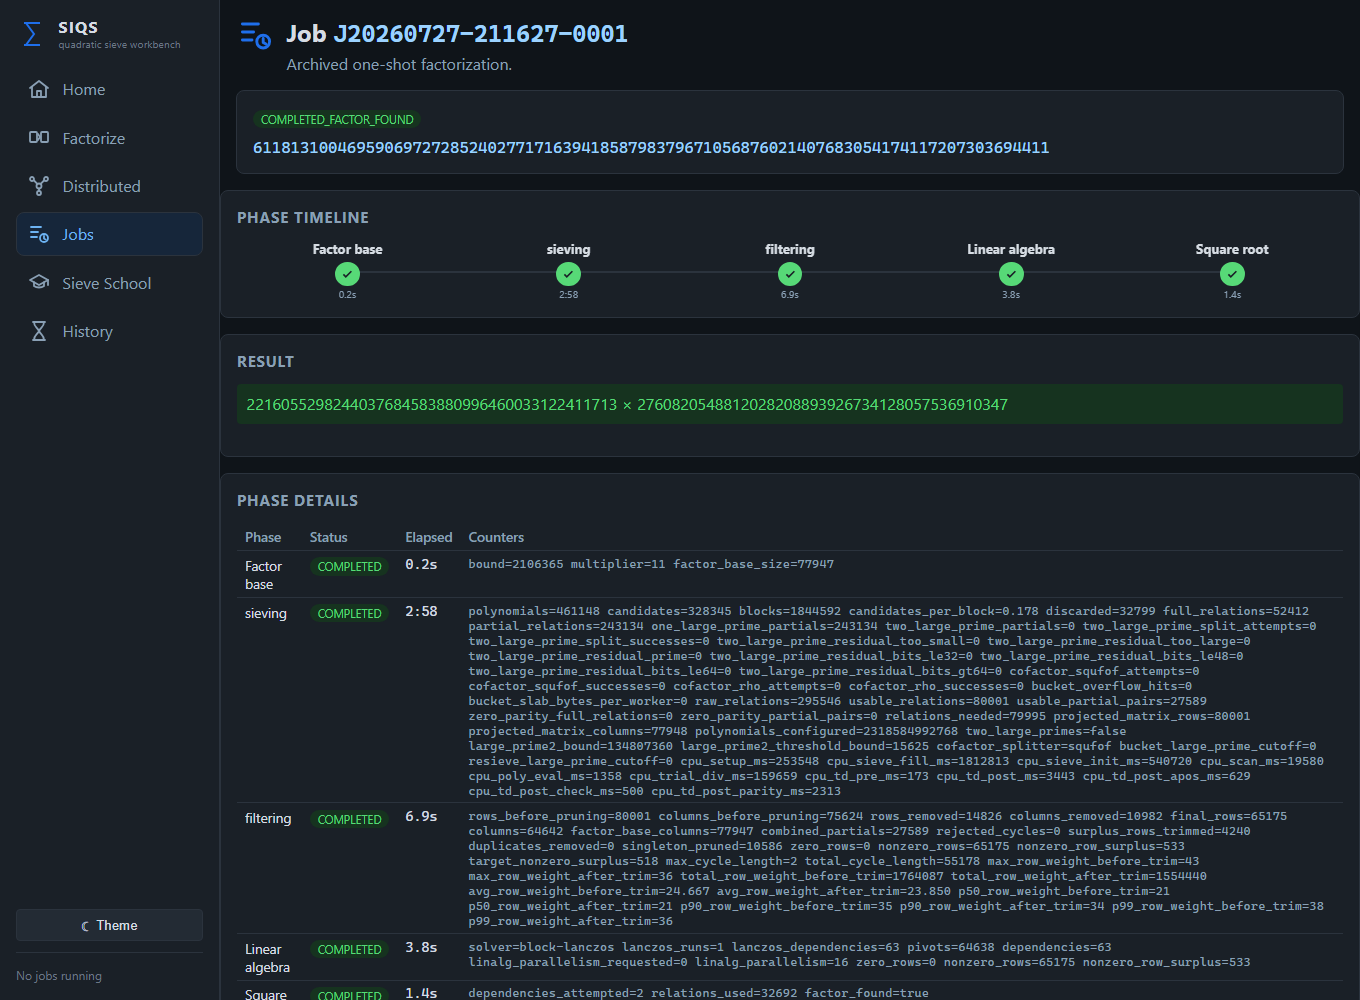Toggle the Theme button
The width and height of the screenshot is (1360, 1000).
(109, 925)
